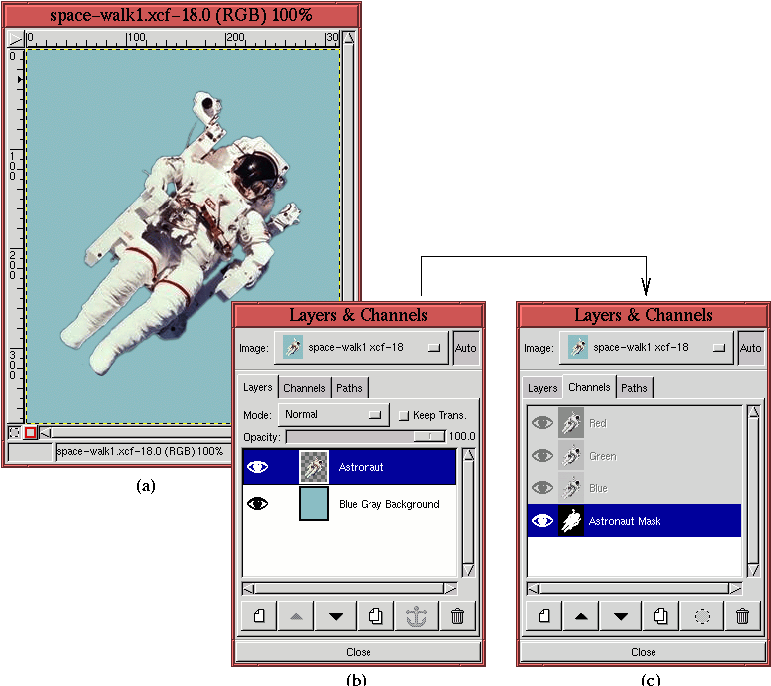
Task: Click channel to selection dotted circle icon
Action: tap(701, 616)
